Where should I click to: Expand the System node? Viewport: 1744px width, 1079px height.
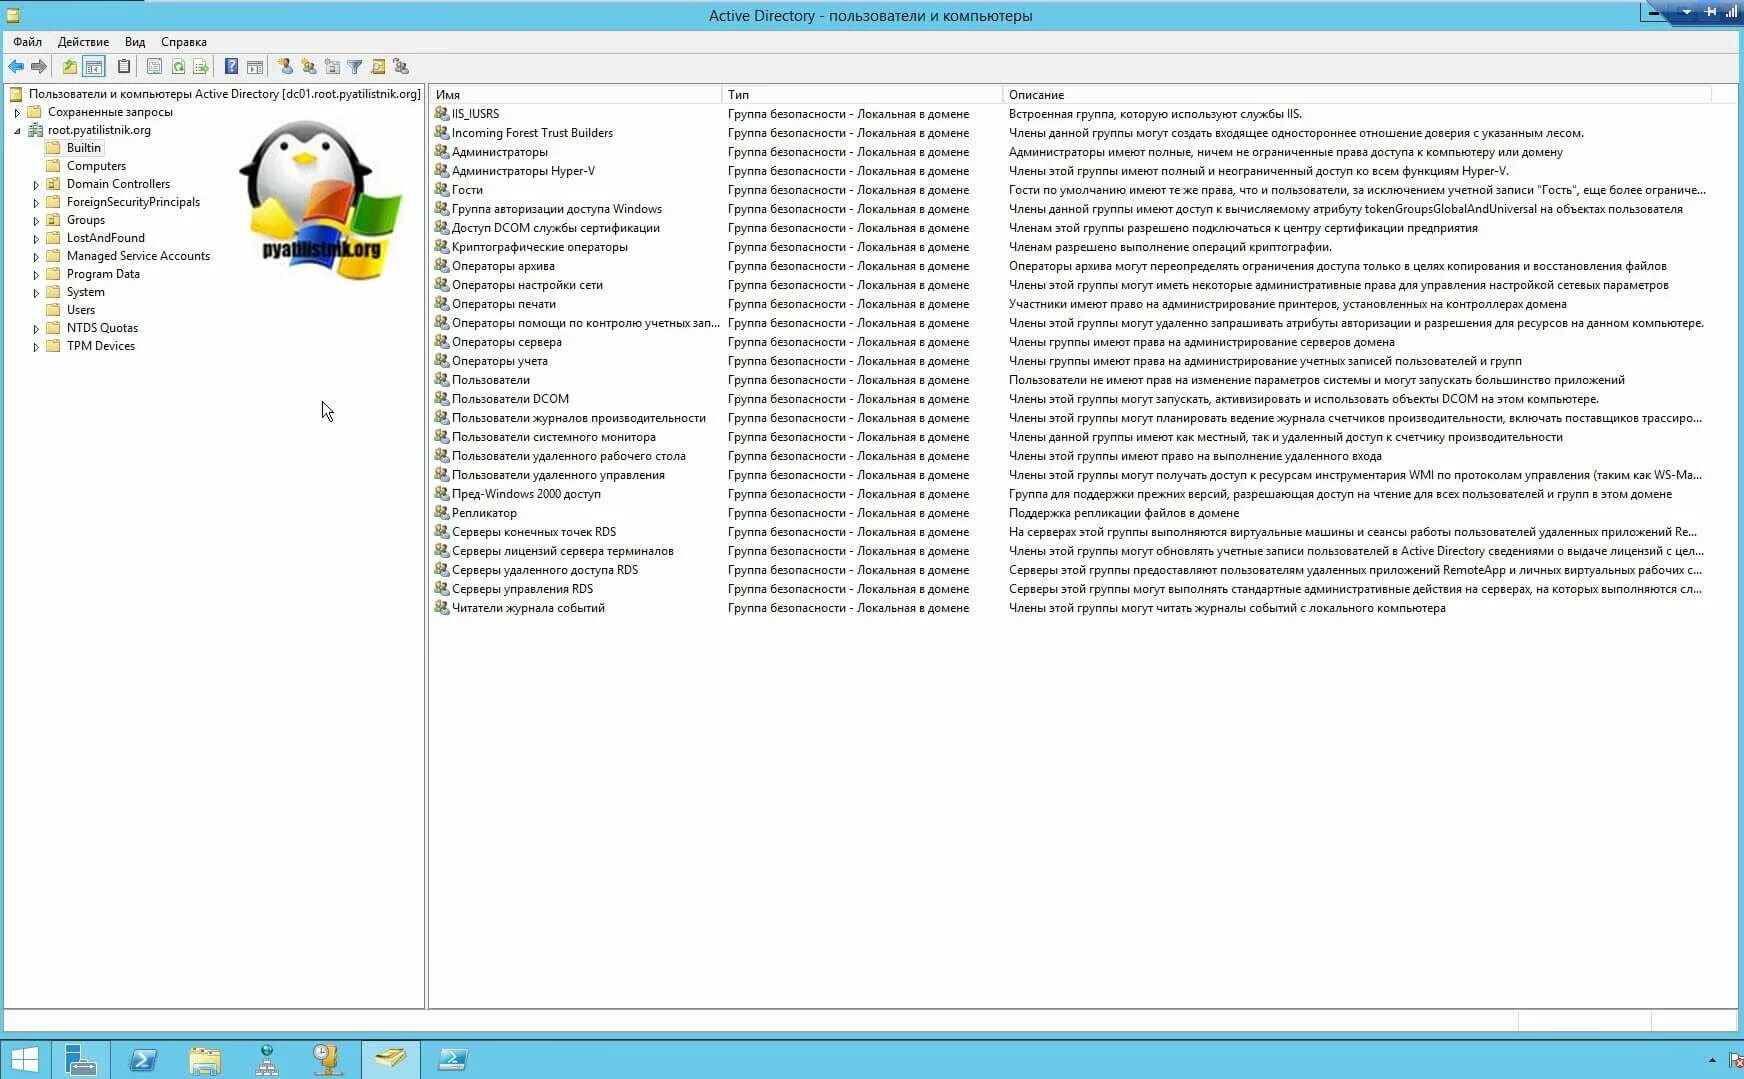click(x=36, y=293)
